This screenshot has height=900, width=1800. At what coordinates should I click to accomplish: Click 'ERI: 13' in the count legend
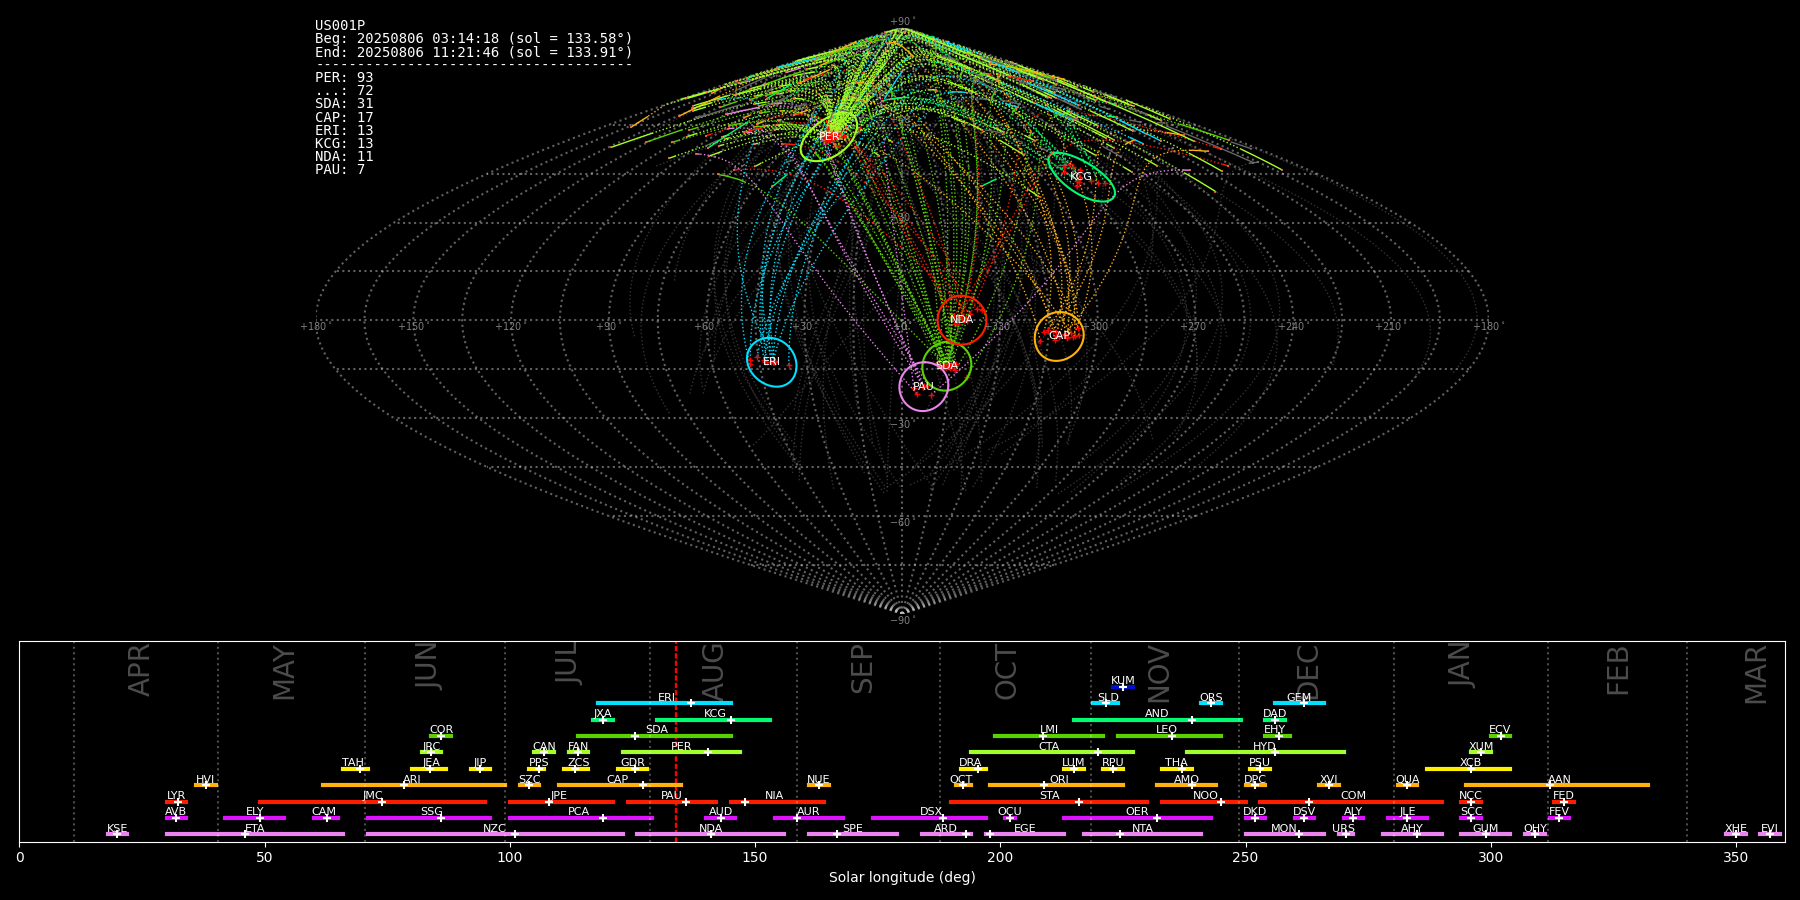pos(344,131)
